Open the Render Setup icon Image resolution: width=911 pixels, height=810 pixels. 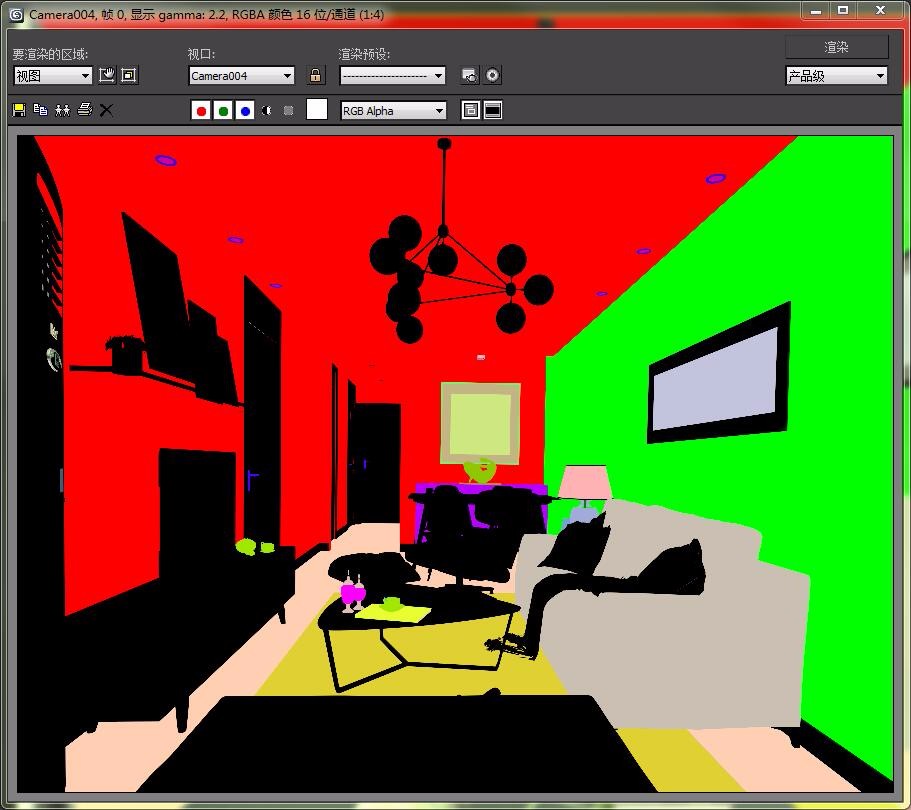click(x=469, y=75)
